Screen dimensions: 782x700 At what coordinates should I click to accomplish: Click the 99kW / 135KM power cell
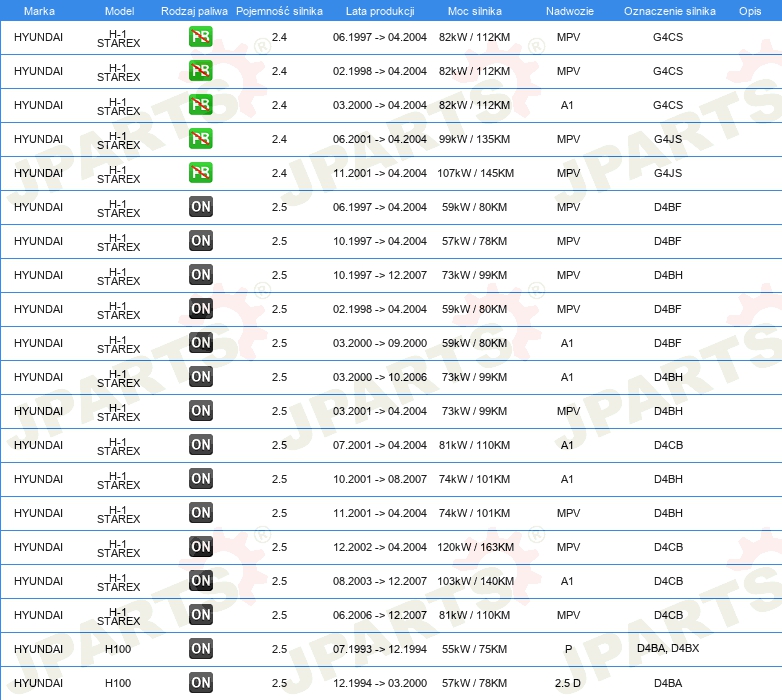click(474, 139)
